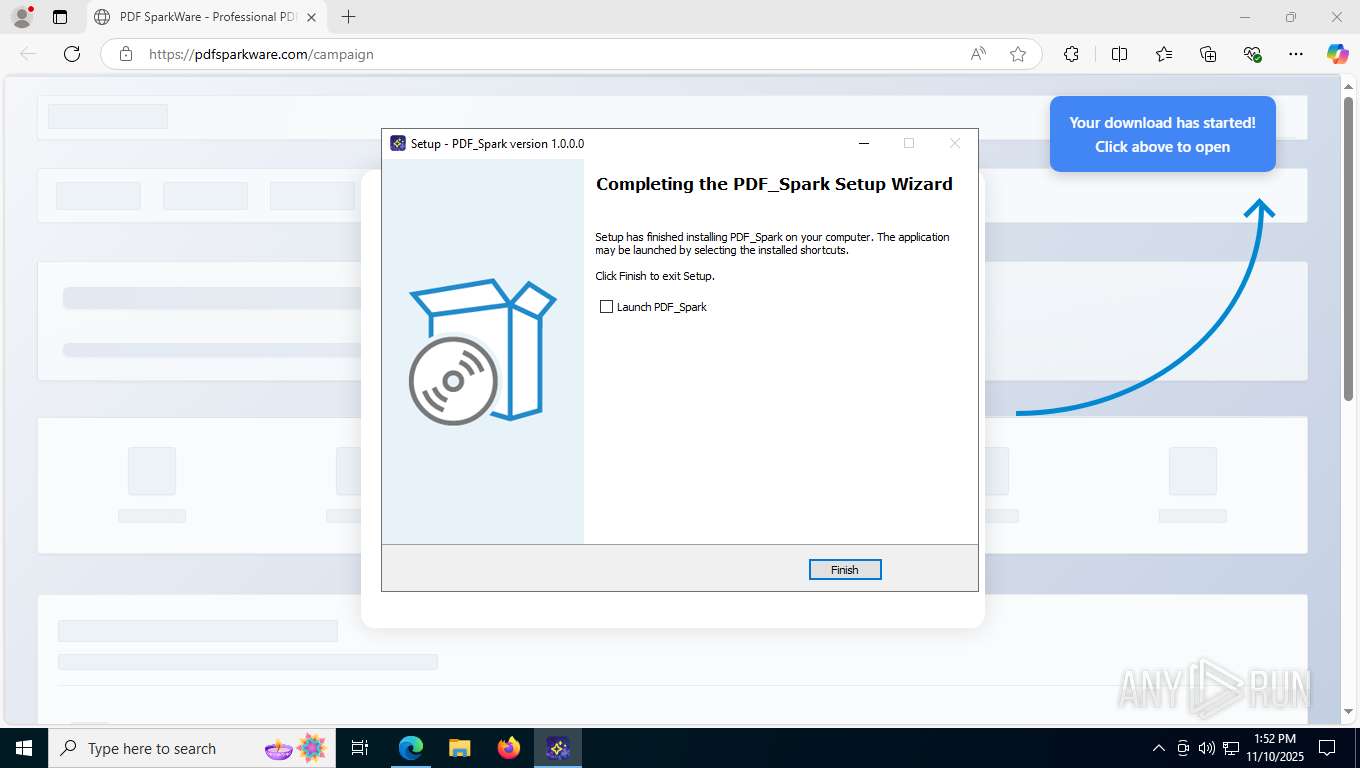Viewport: 1360px width, 768px height.
Task: Open the Collections icon
Action: (1208, 54)
